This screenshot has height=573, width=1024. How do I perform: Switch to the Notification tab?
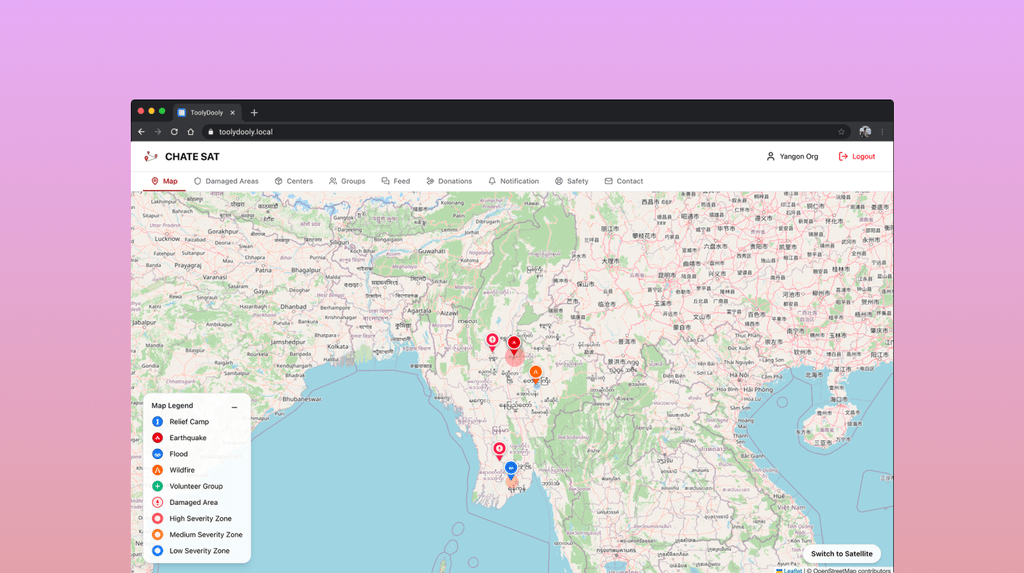tap(513, 181)
